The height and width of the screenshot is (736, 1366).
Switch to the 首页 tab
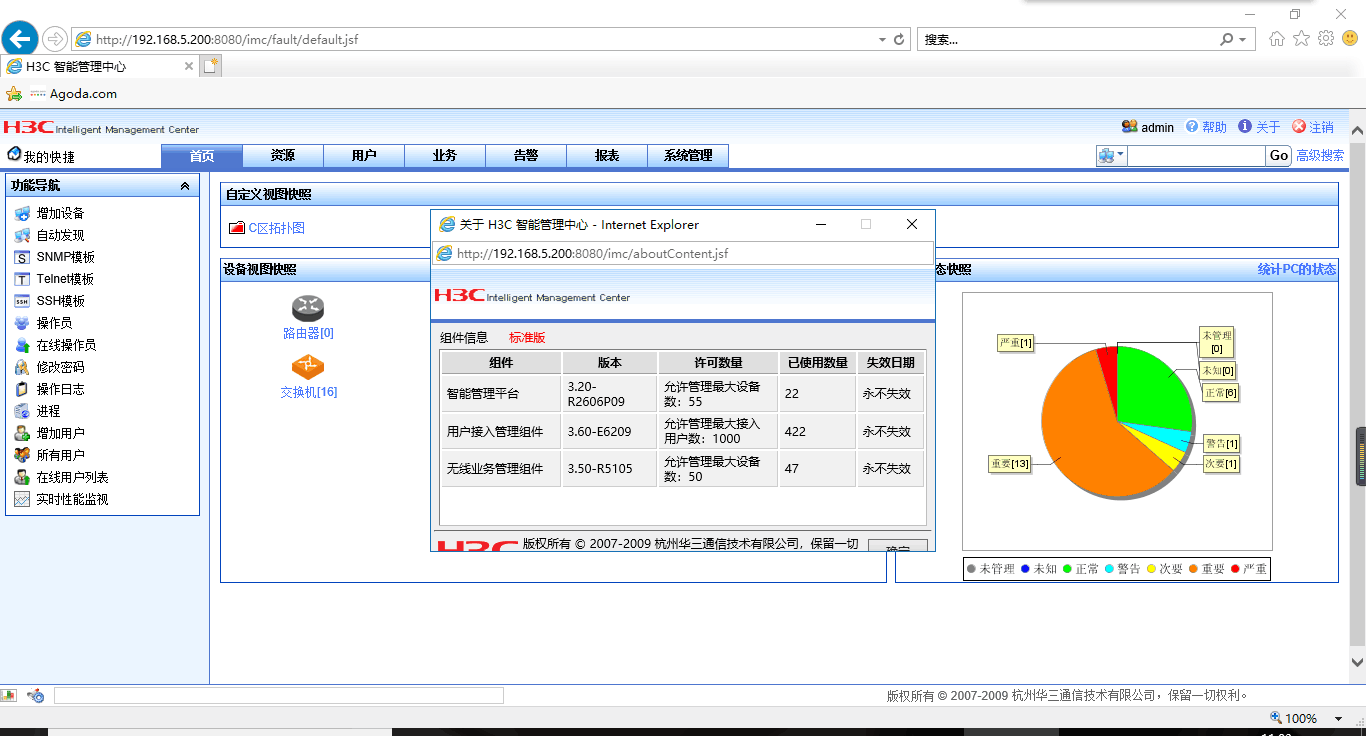202,156
